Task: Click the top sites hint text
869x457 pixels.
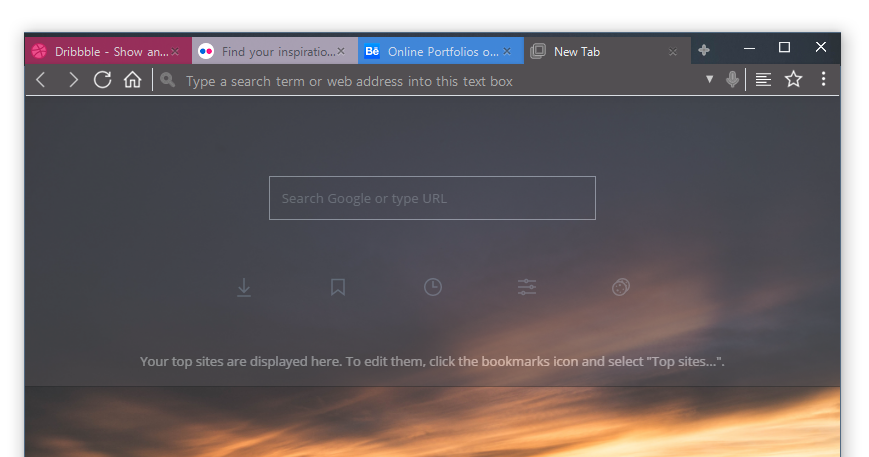Action: coord(432,361)
